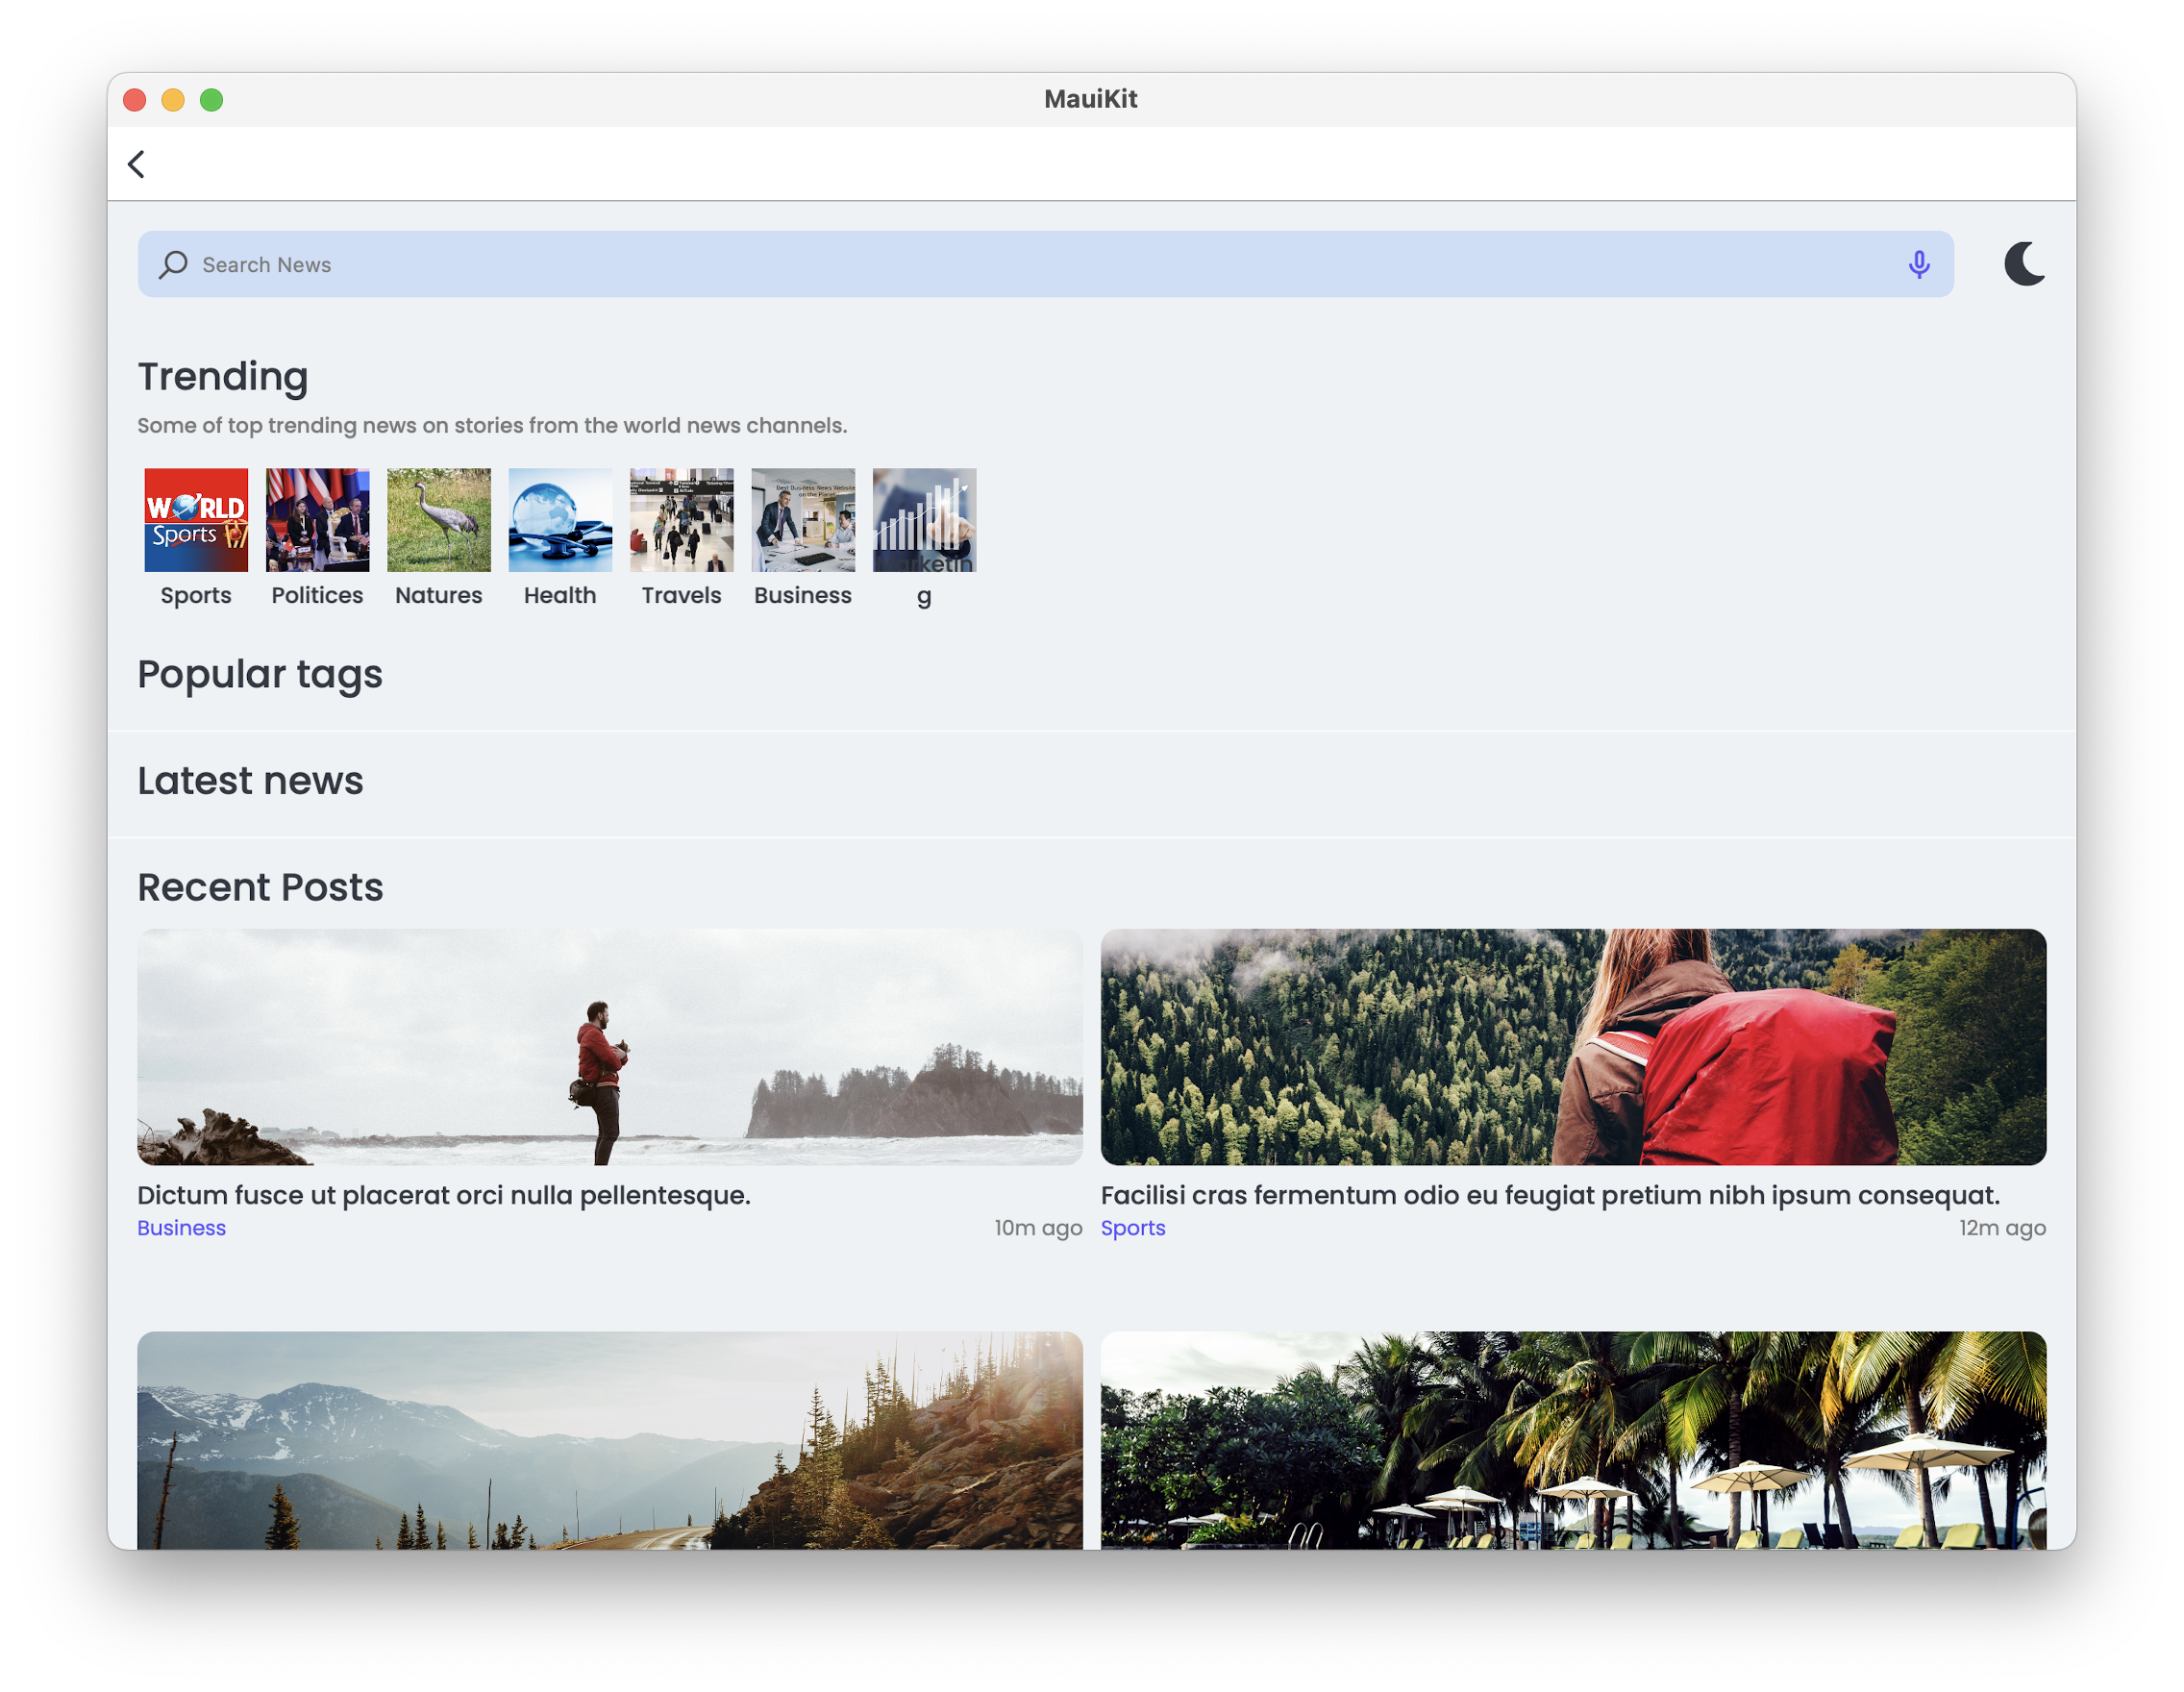Screen dimensions: 2184x1692
Task: Open the Marketing category chart image
Action: pos(924,520)
